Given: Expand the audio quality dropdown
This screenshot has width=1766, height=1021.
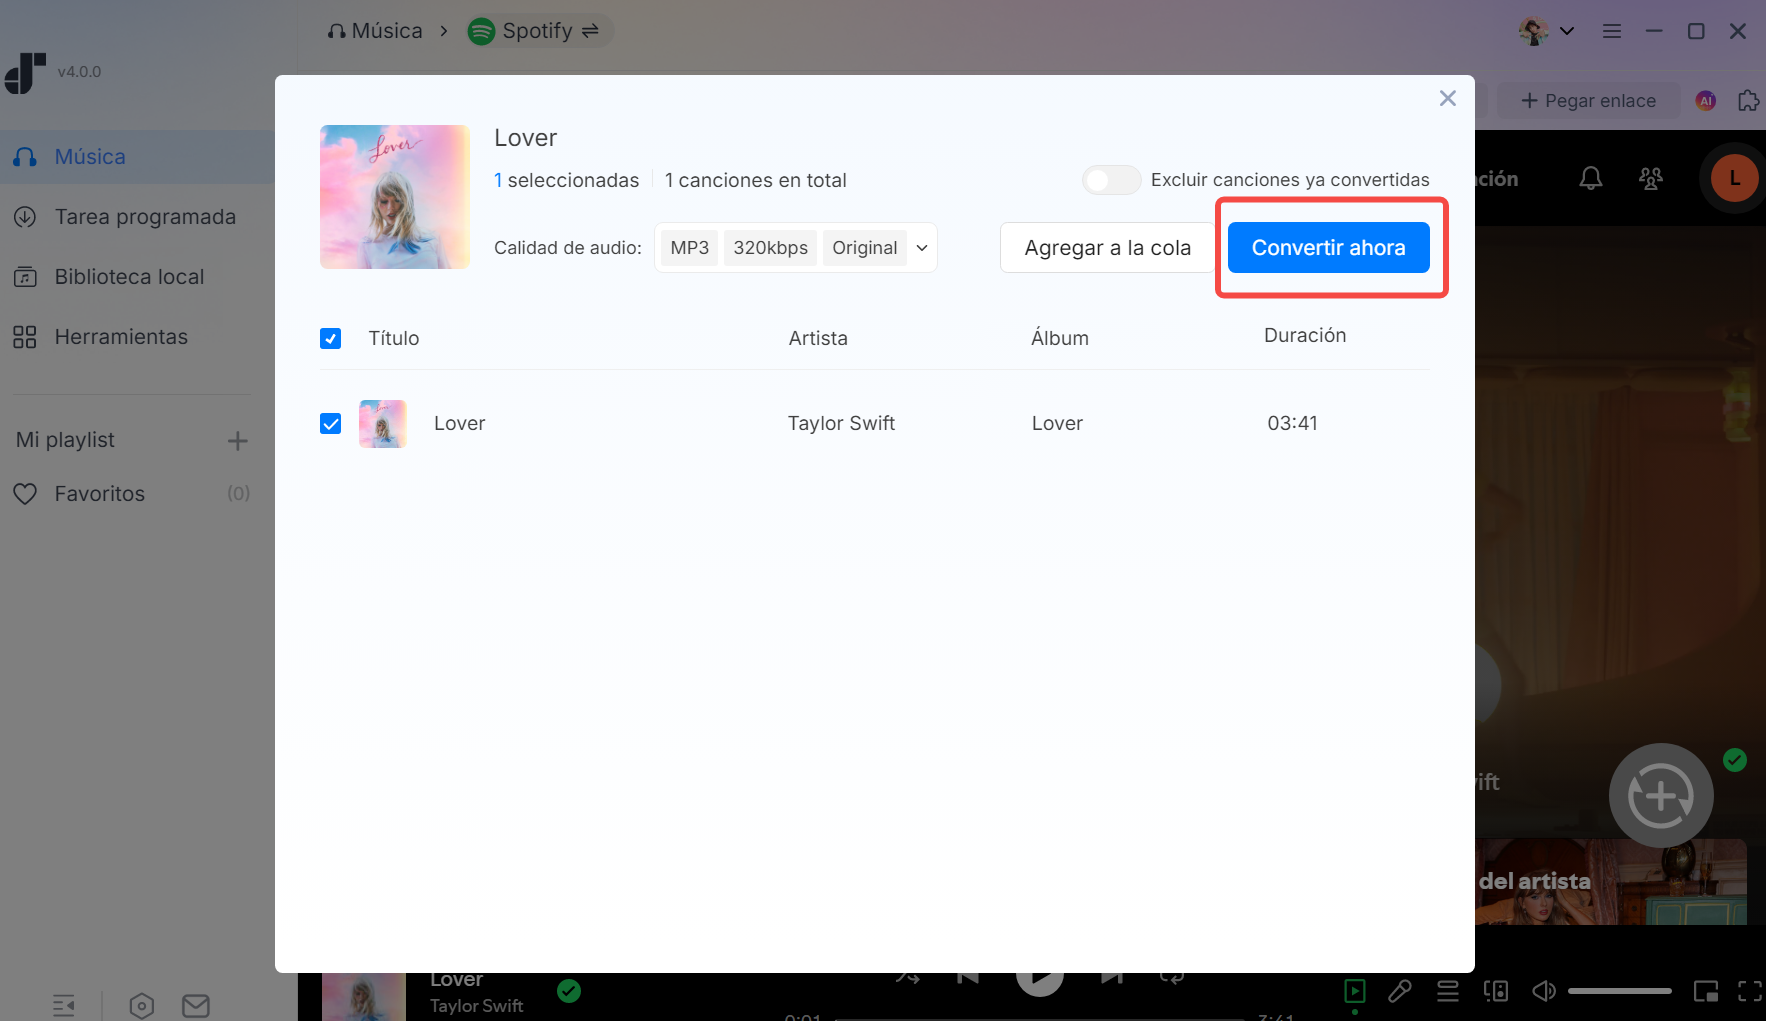Looking at the screenshot, I should (921, 248).
